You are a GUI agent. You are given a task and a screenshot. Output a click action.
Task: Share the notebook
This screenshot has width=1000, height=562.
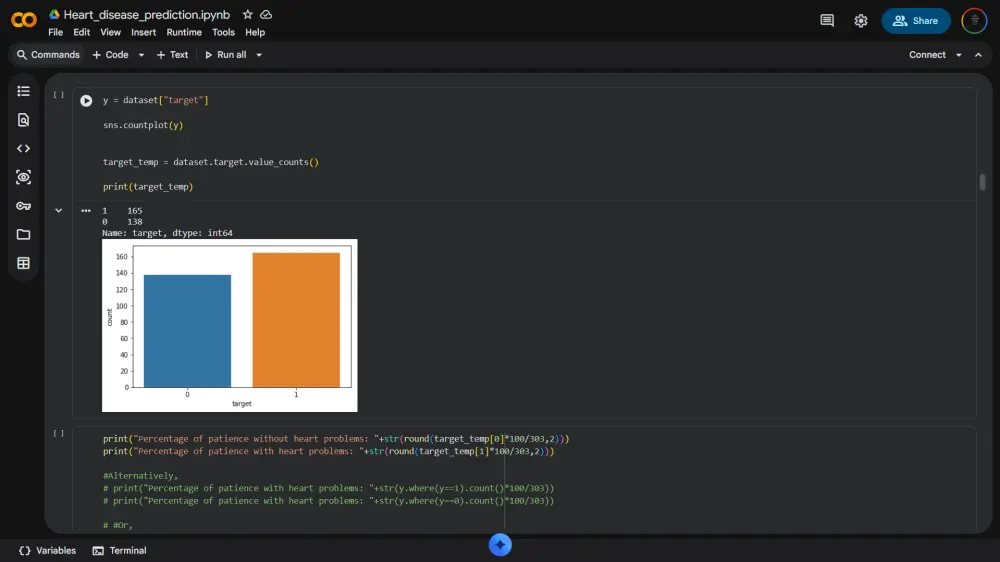[x=916, y=20]
